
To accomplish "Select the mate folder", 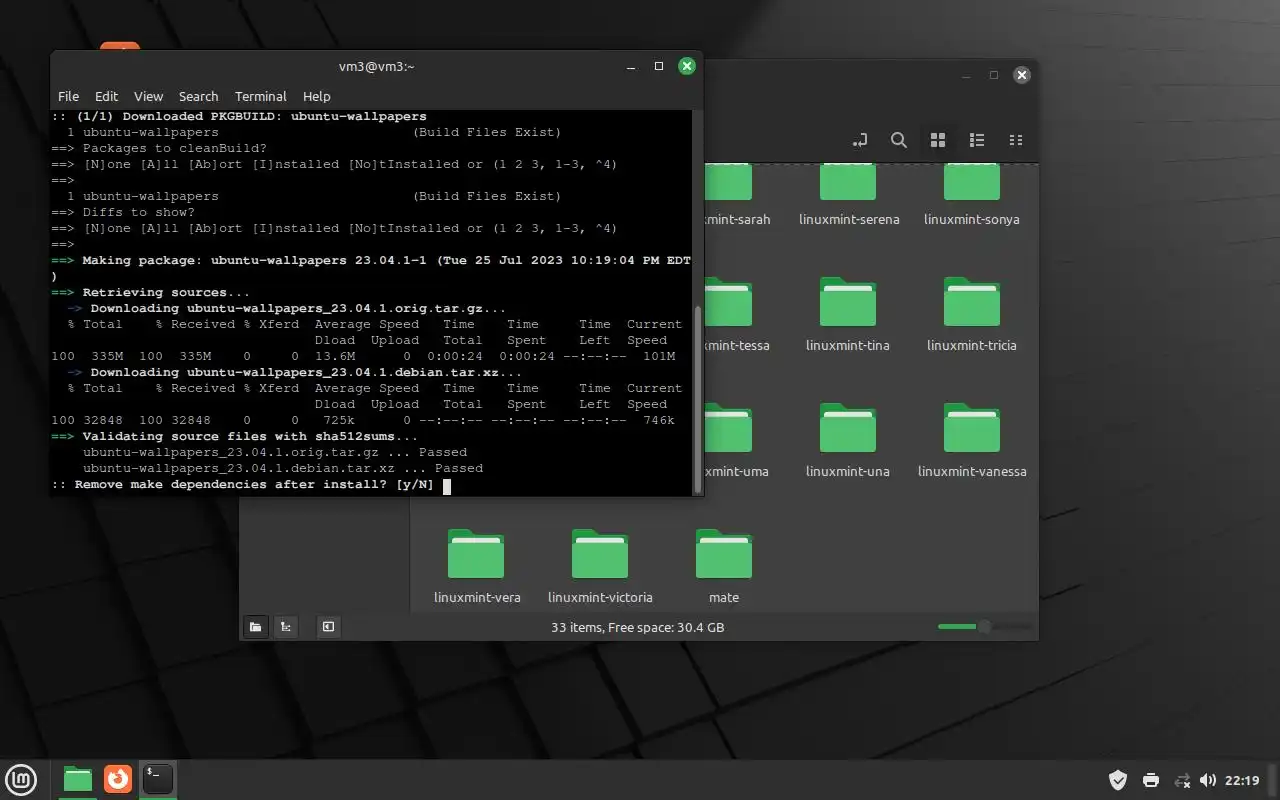I will point(724,567).
